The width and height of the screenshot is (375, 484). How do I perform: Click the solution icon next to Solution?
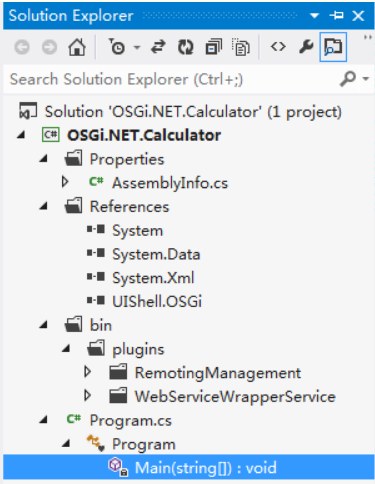click(x=28, y=111)
